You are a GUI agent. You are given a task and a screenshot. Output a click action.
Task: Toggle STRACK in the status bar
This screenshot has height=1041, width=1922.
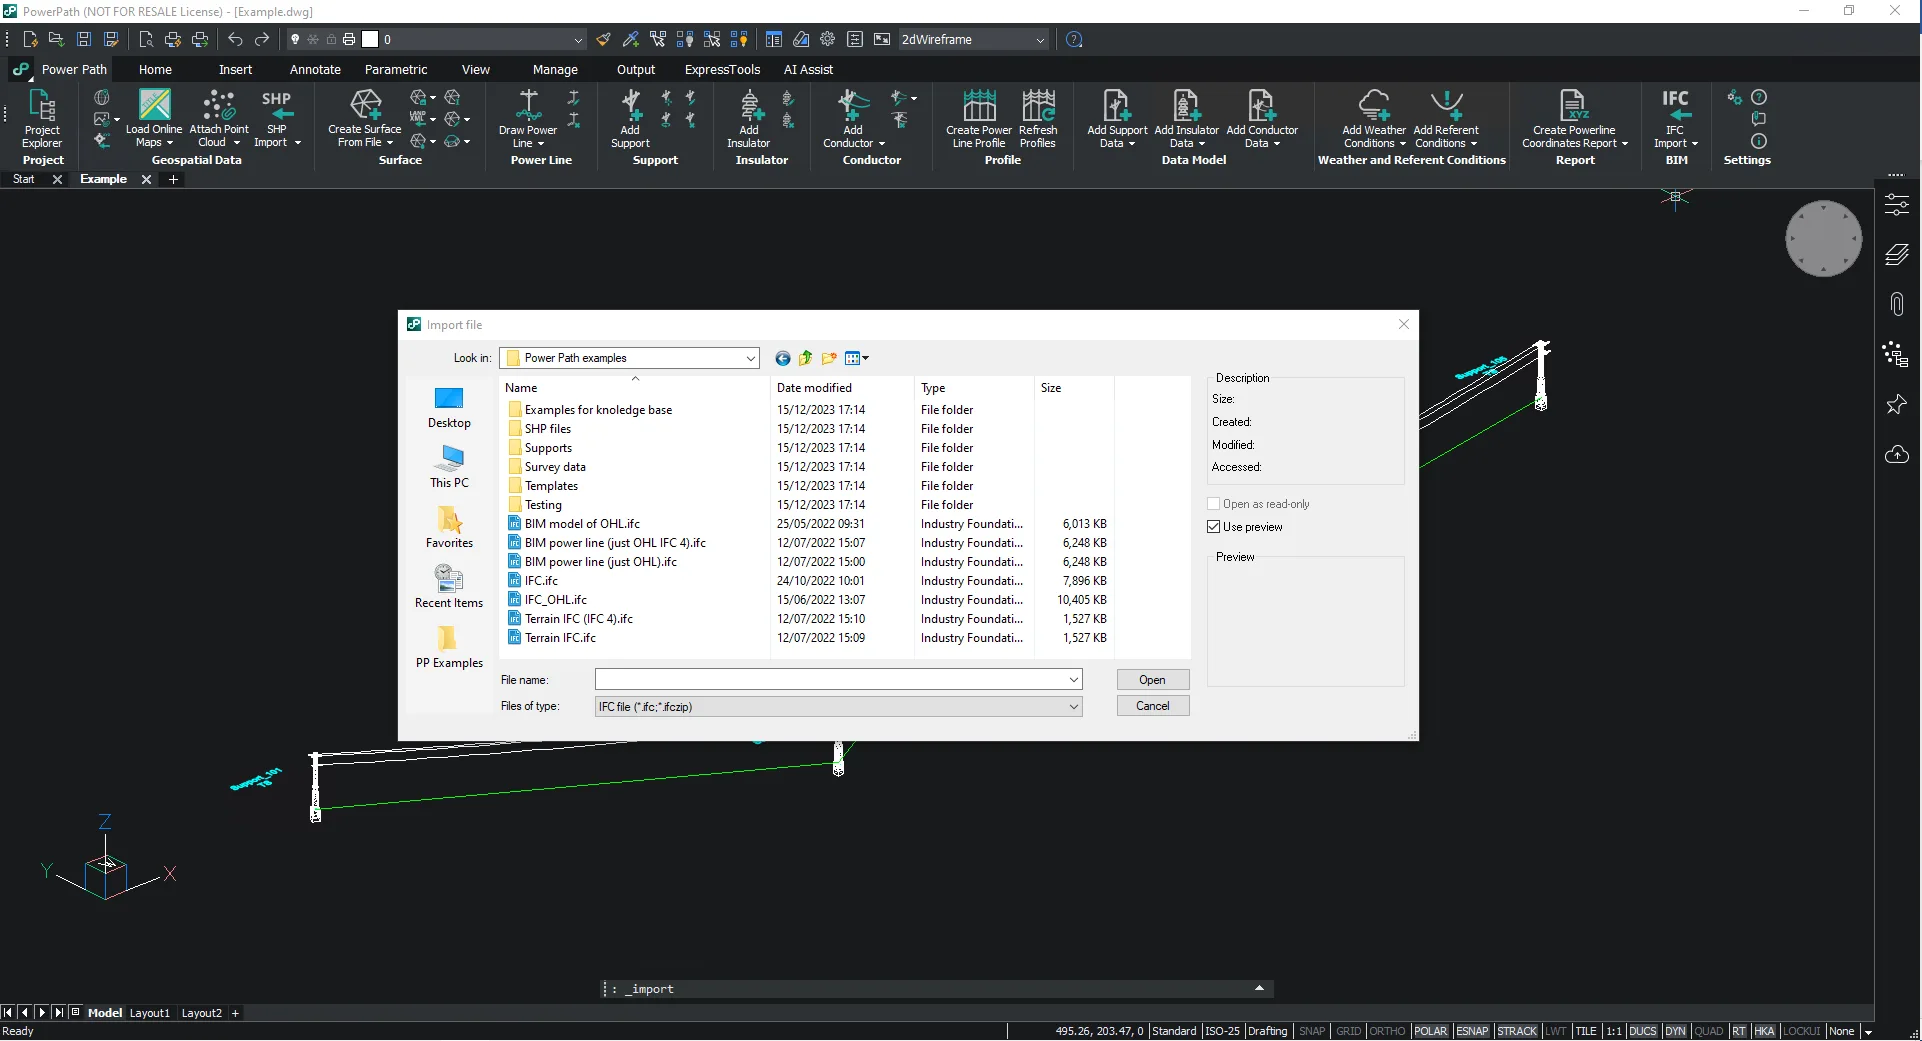pos(1517,1031)
